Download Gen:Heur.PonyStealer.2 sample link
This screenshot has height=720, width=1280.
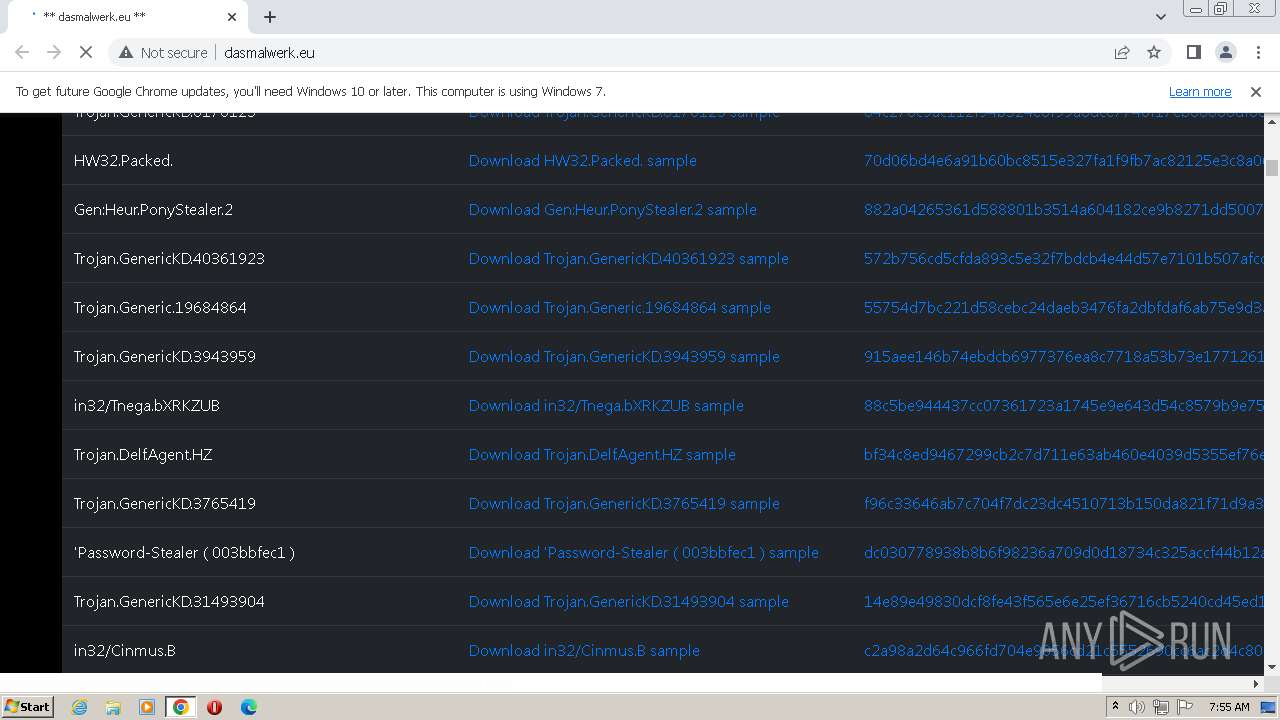click(x=612, y=209)
